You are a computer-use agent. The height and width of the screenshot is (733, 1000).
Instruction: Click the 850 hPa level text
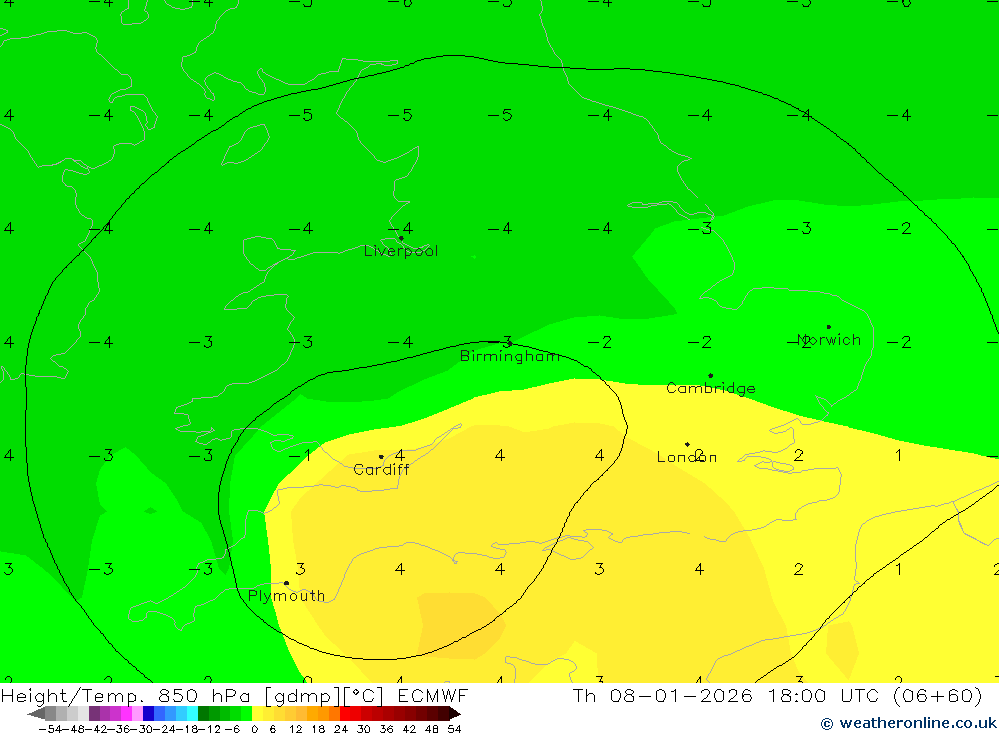204,695
